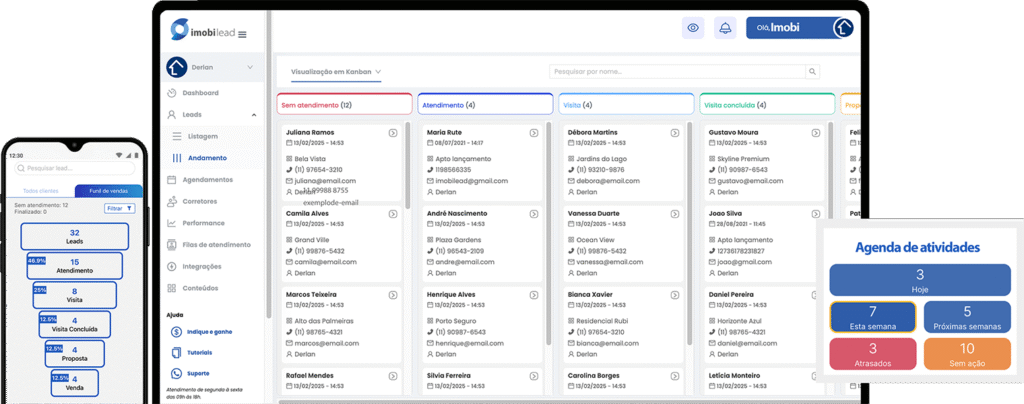
Task: Open Agendamentos calendar in sidebar
Action: pos(207,180)
